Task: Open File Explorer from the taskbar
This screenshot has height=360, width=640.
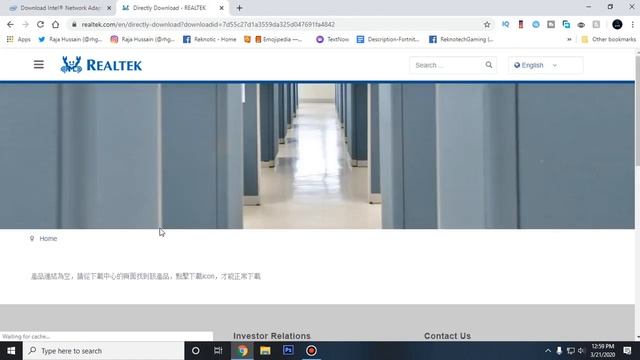Action: pos(265,351)
